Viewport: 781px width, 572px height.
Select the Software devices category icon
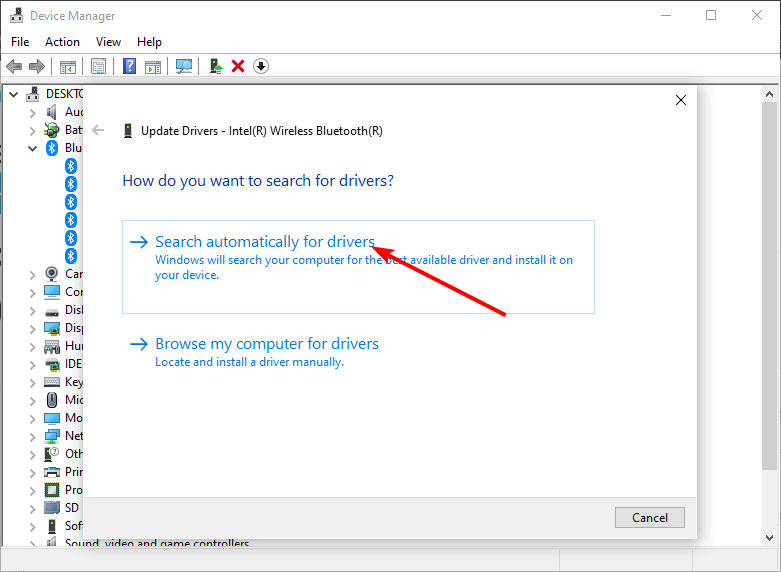(52, 526)
